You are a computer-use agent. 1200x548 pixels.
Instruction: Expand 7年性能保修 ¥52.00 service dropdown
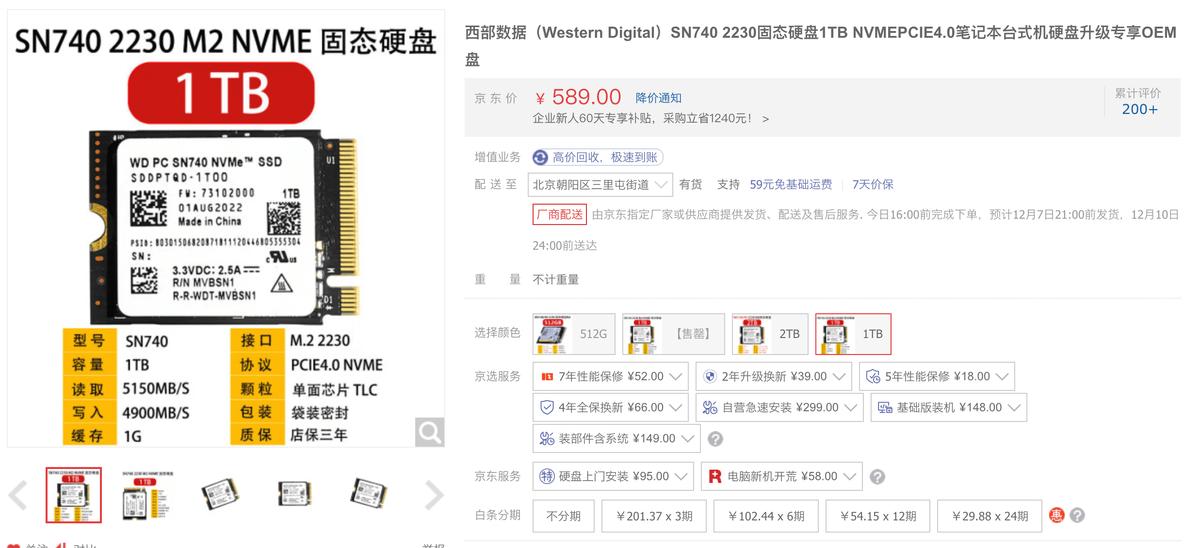[609, 377]
